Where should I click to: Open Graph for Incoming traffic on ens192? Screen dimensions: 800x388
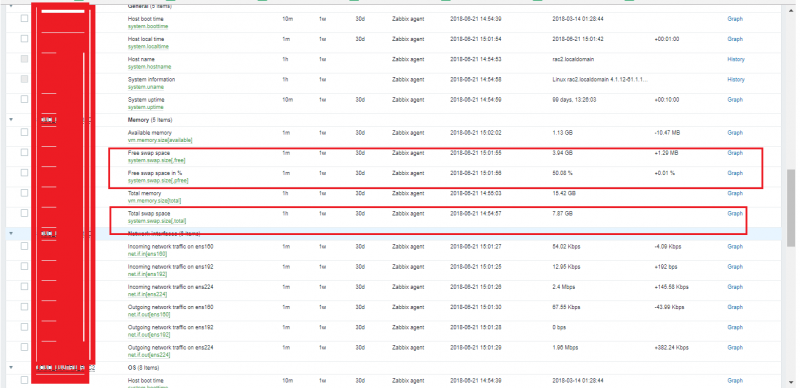[735, 266]
